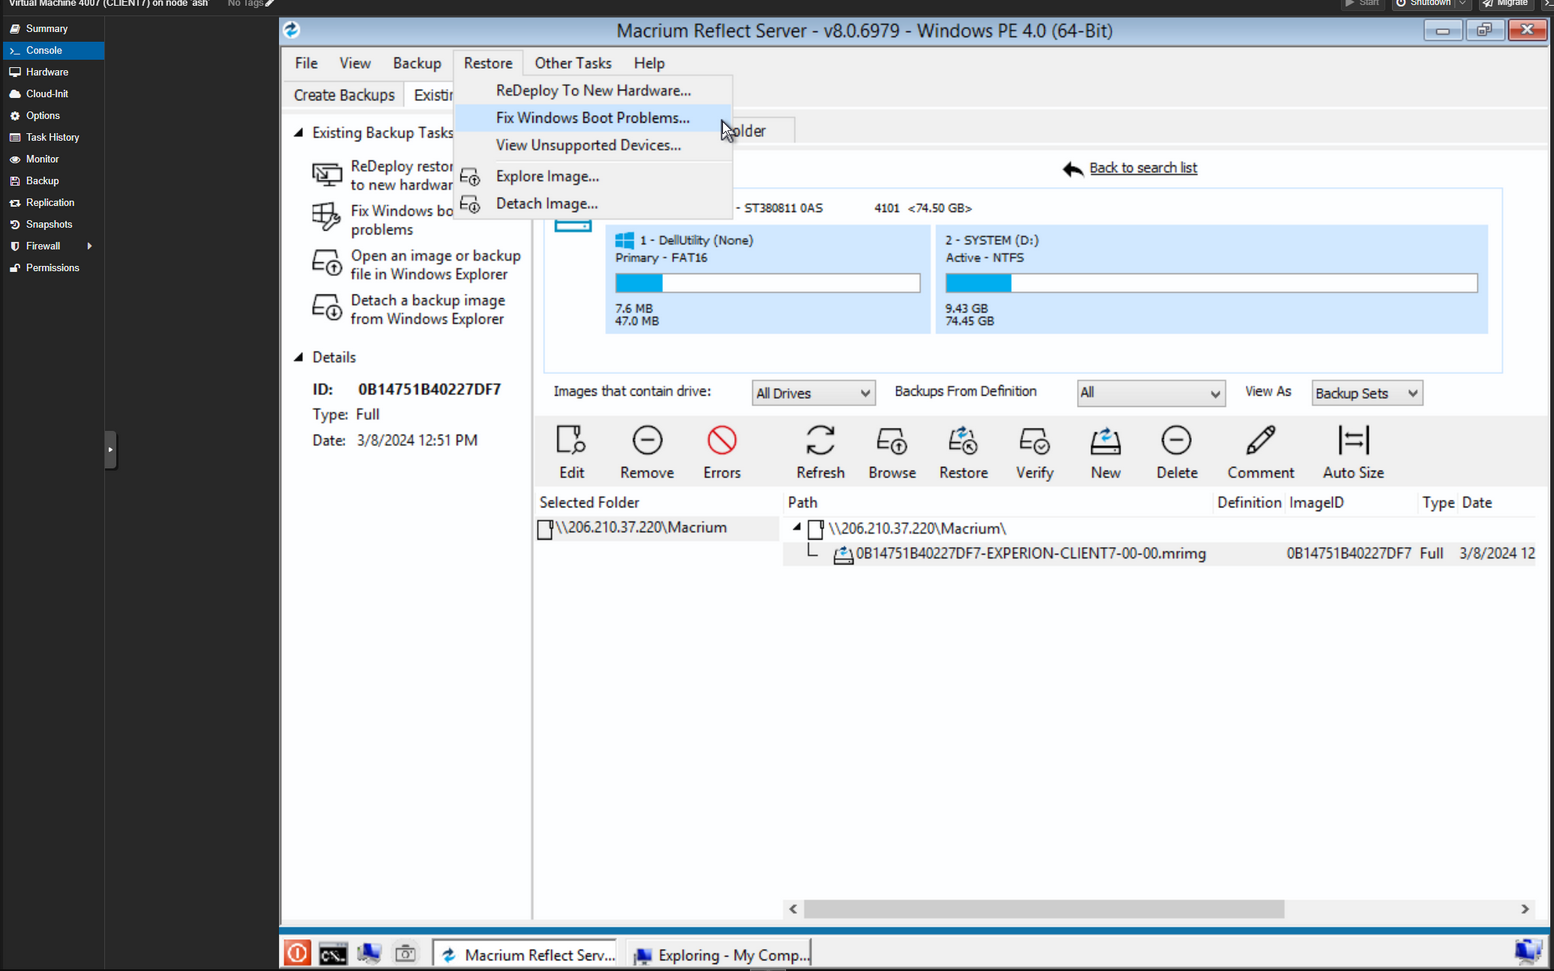Click the Edit folder icon in toolbar
This screenshot has height=971, width=1554.
(571, 441)
